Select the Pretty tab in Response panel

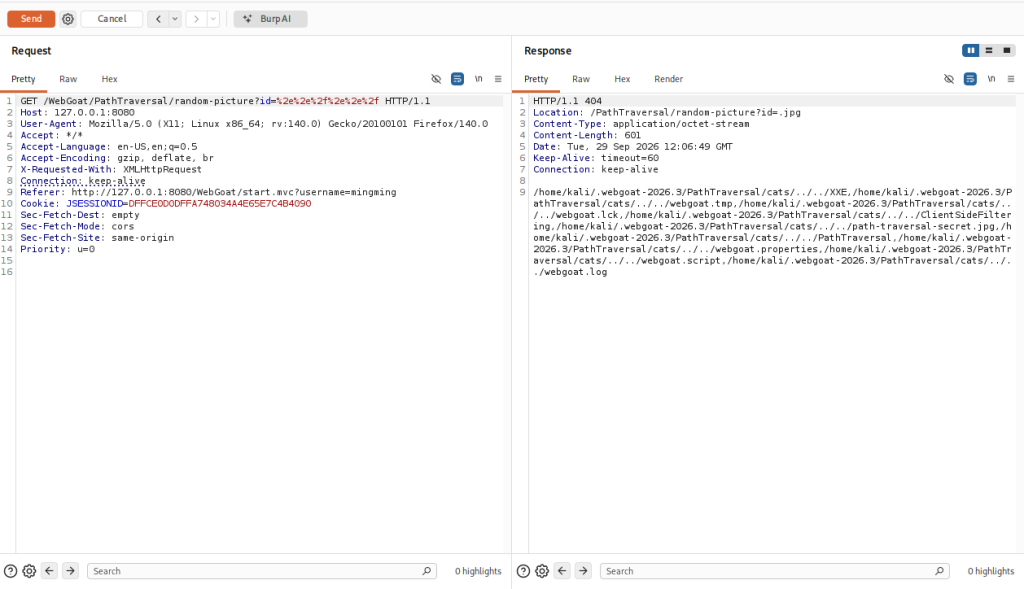point(536,79)
